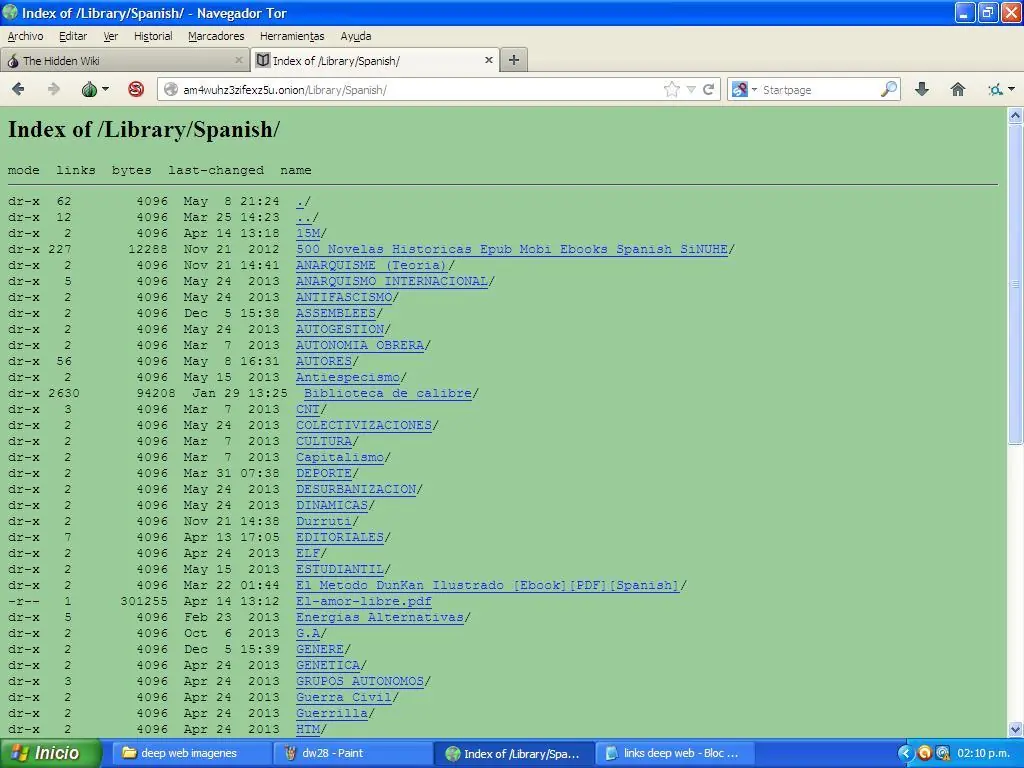Click the orange system tray icon

click(x=924, y=753)
